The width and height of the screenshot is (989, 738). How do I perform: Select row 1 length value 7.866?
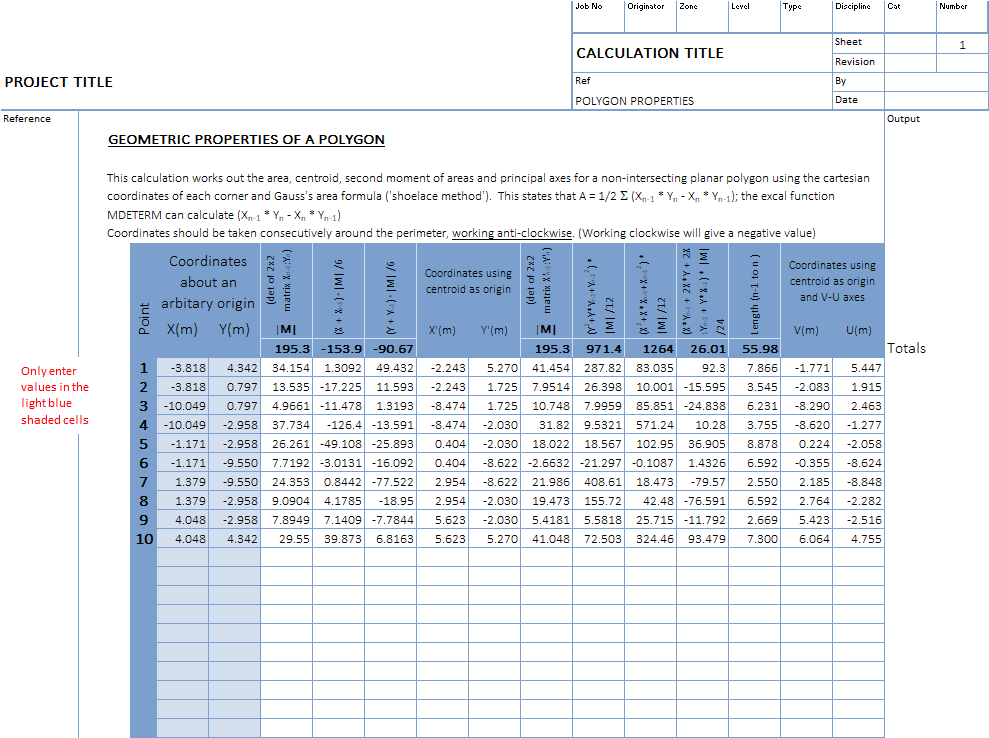click(755, 368)
